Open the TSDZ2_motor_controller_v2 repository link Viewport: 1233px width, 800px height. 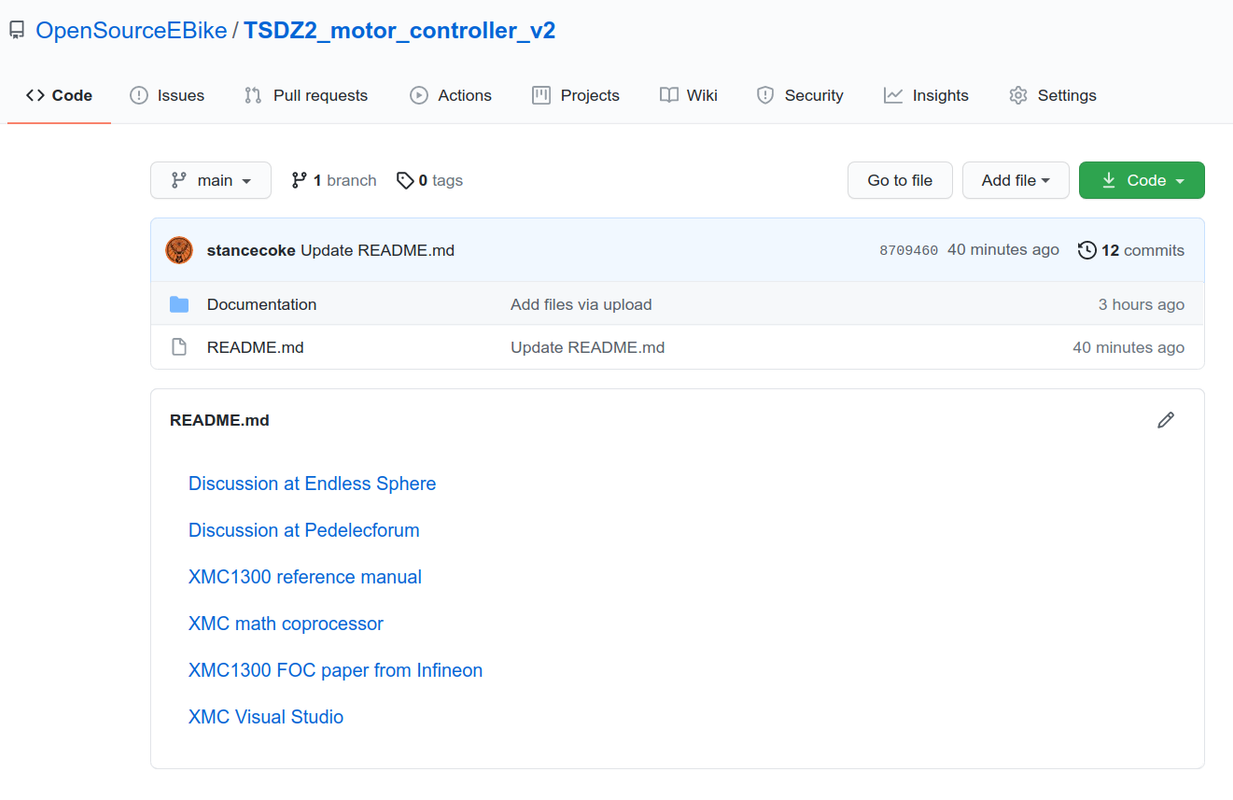[x=399, y=31]
